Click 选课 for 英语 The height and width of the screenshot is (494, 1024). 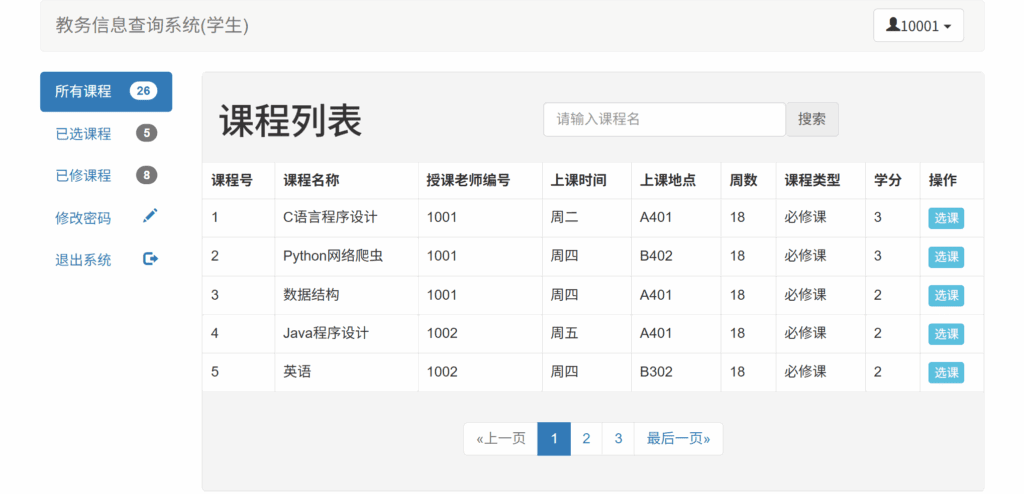pos(946,372)
